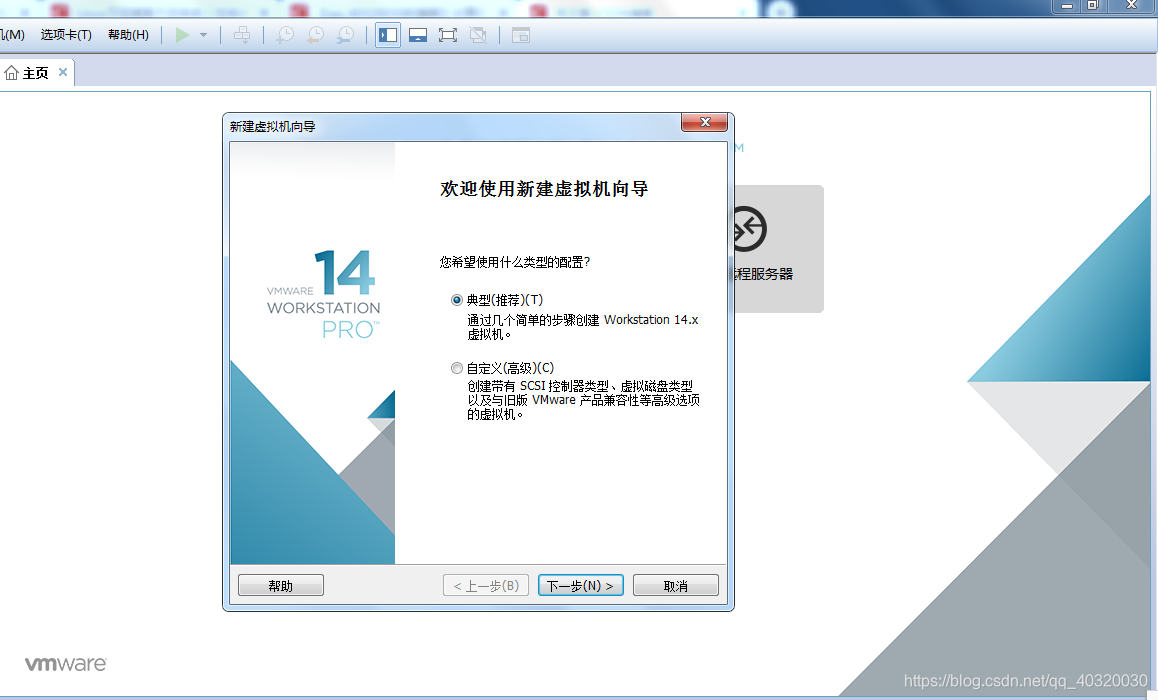Maximize the VMware main window

click(x=1092, y=5)
